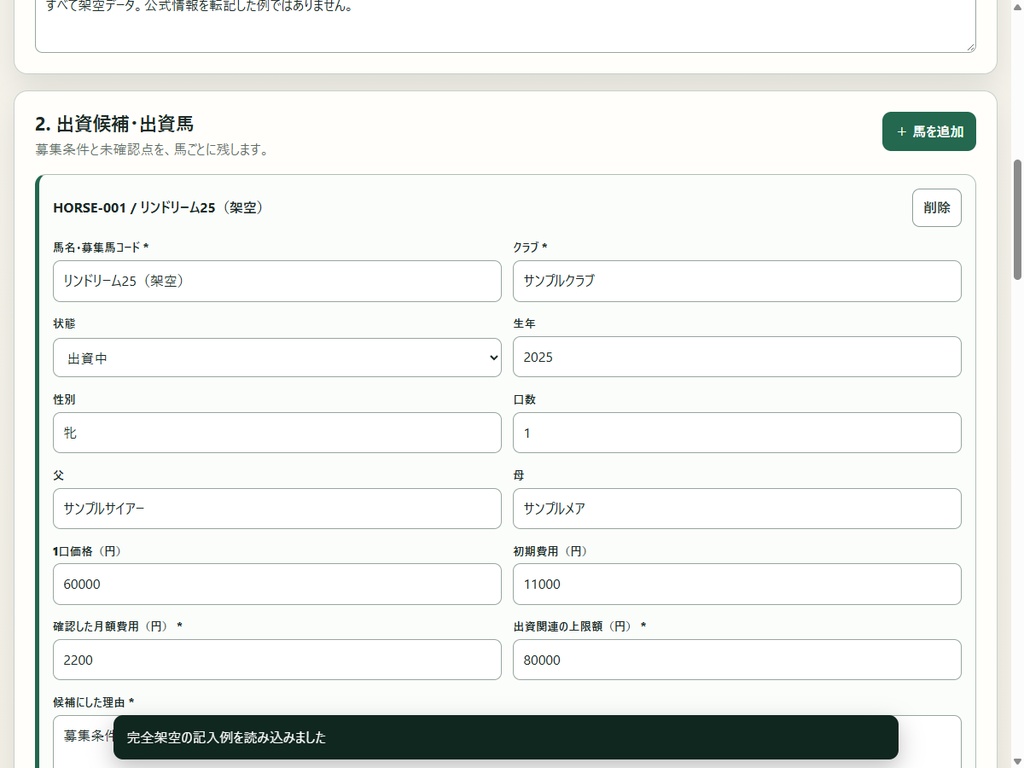This screenshot has width=1024, height=768.
Task: Click the 募集条件と未確認点を description text
Action: click(x=152, y=150)
